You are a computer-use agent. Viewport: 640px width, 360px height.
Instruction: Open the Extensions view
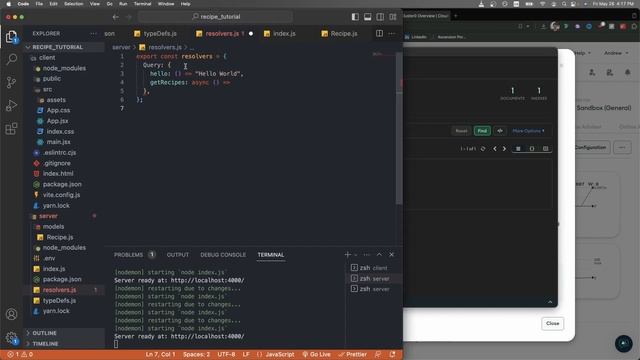click(x=11, y=129)
